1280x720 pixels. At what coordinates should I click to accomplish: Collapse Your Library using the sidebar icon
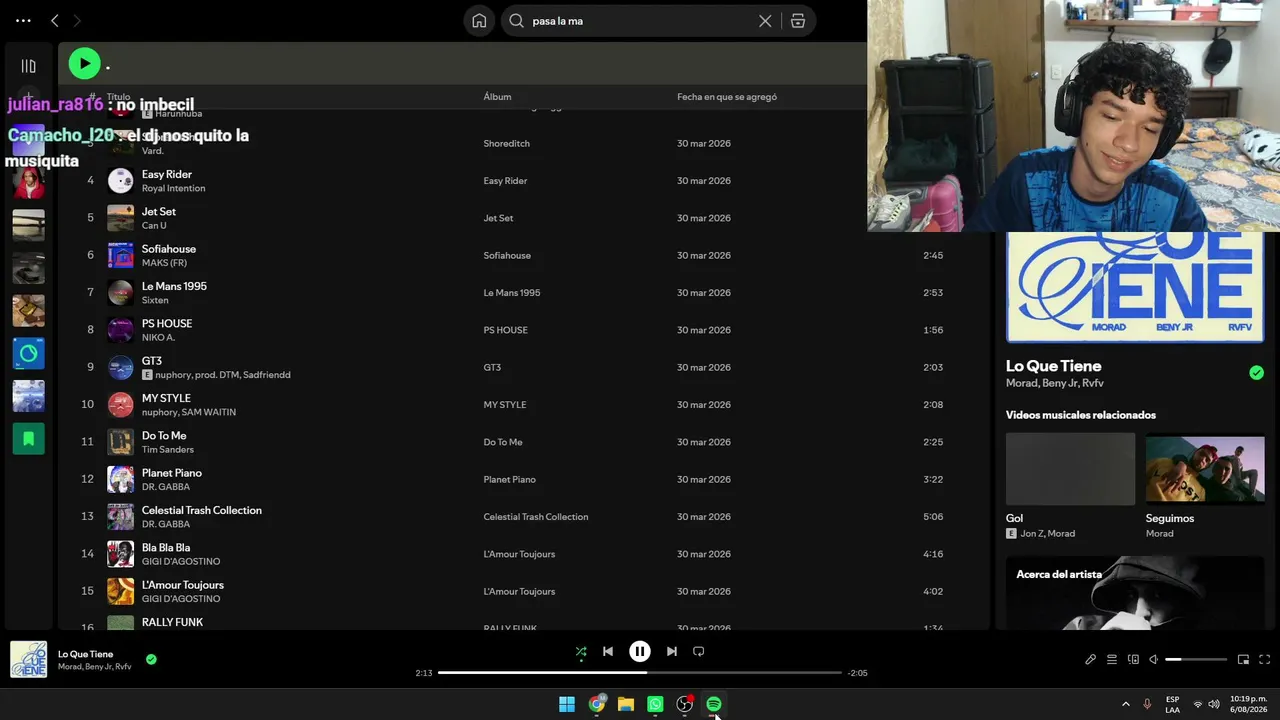click(28, 66)
